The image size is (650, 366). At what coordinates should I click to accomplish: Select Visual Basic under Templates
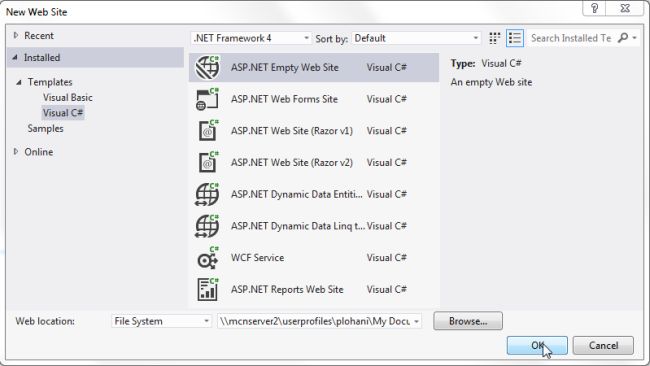[x=68, y=97]
